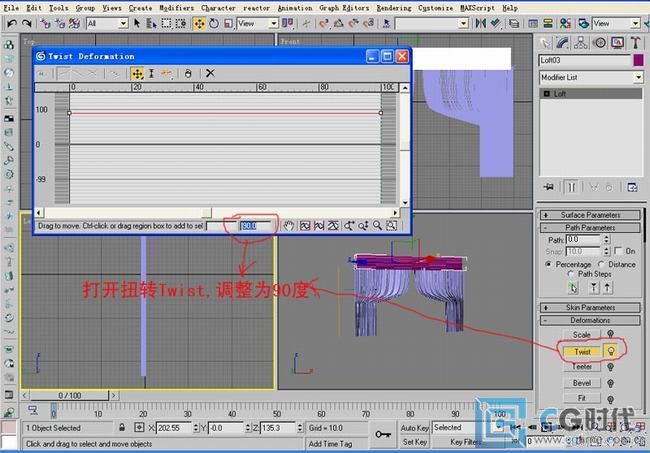Click the Undo arrow icon
The height and width of the screenshot is (453, 650).
click(12, 24)
